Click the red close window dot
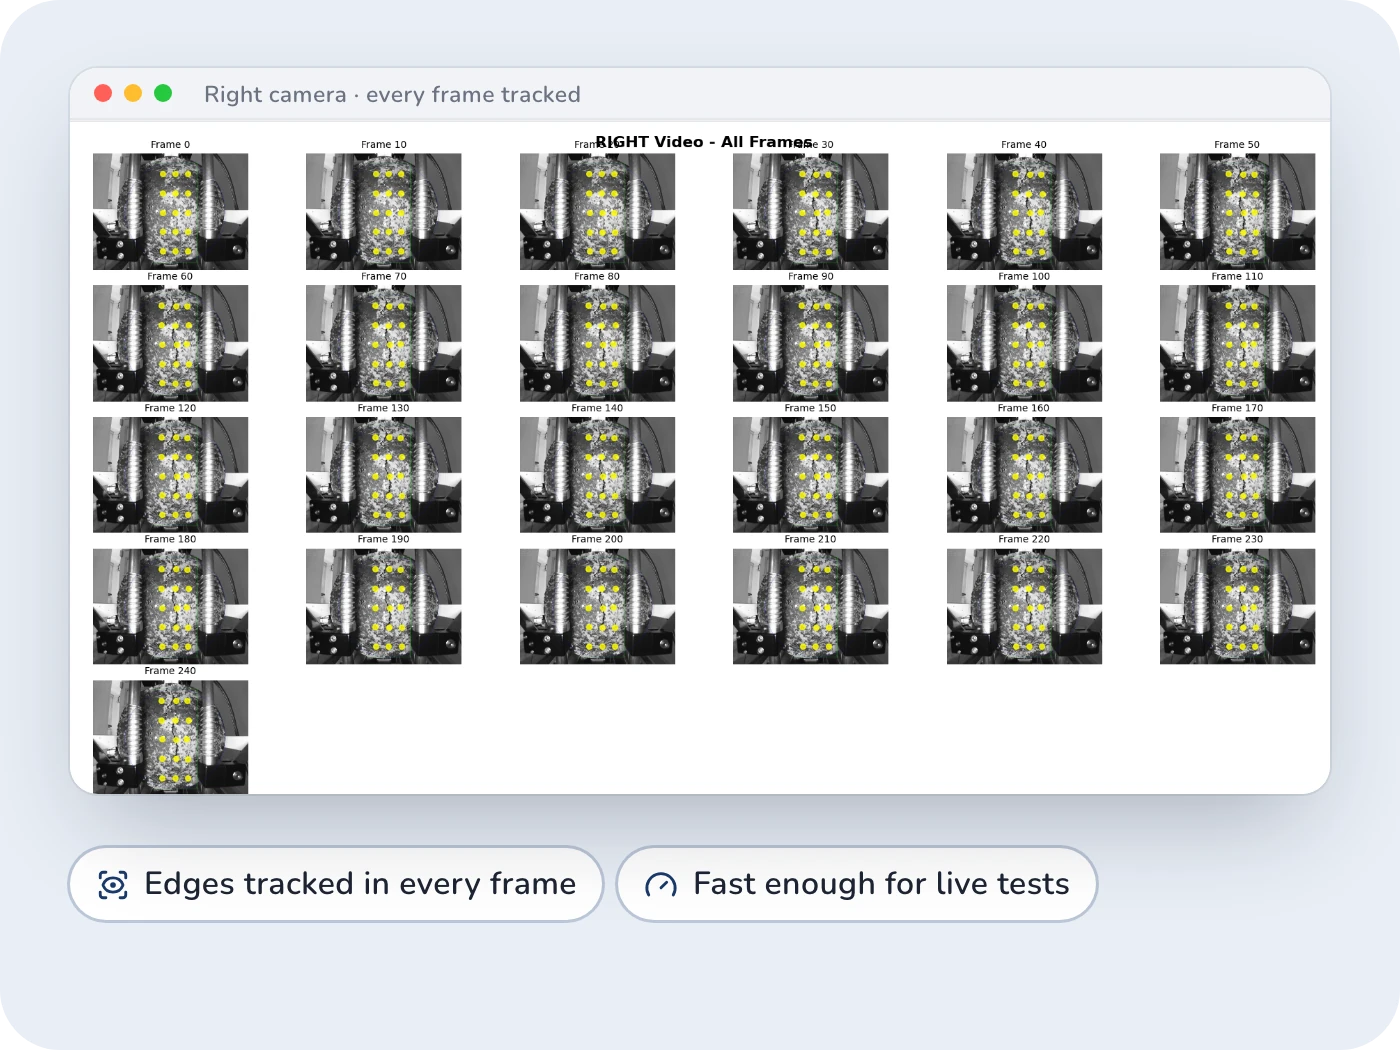Screen dimensions: 1400x1050 pos(103,93)
